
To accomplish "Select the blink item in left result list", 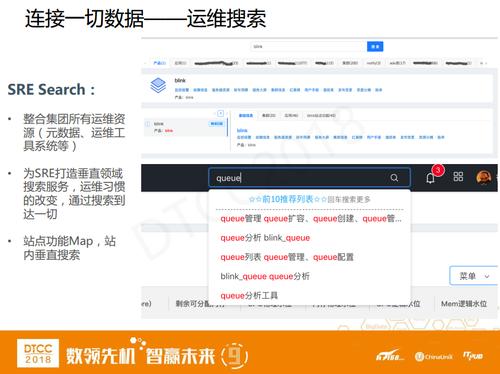I will click(x=185, y=127).
